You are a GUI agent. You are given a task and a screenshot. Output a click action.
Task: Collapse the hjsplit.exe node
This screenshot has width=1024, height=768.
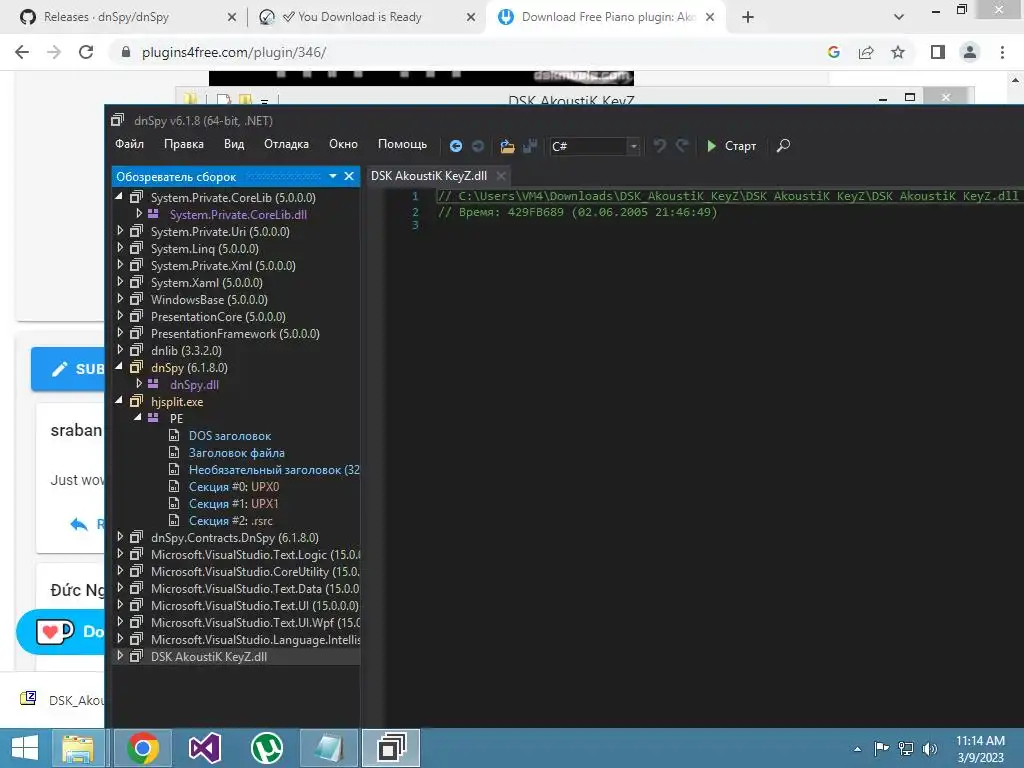point(119,401)
